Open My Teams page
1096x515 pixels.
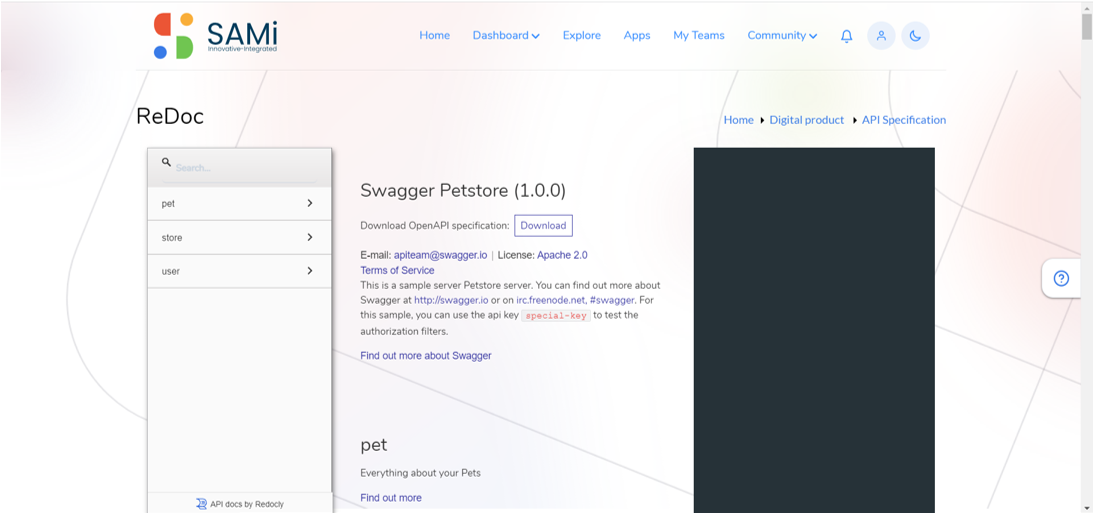699,36
